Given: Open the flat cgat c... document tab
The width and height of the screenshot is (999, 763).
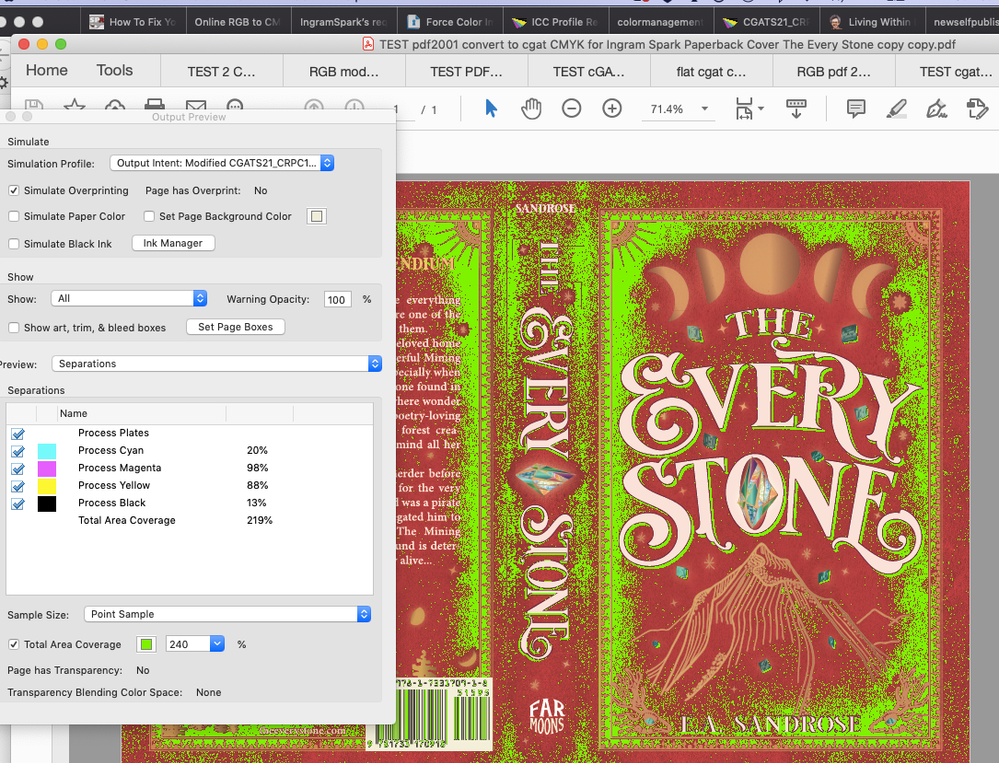Looking at the screenshot, I should click(x=711, y=71).
